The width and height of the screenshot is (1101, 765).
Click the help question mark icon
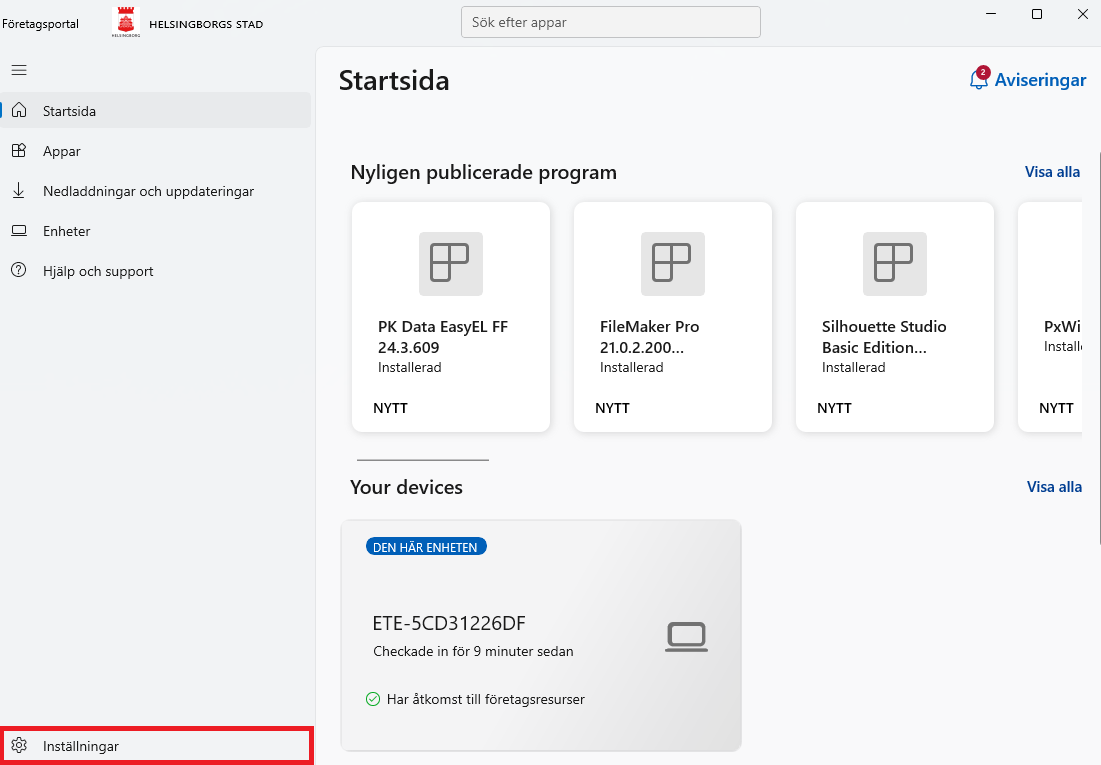(x=19, y=270)
